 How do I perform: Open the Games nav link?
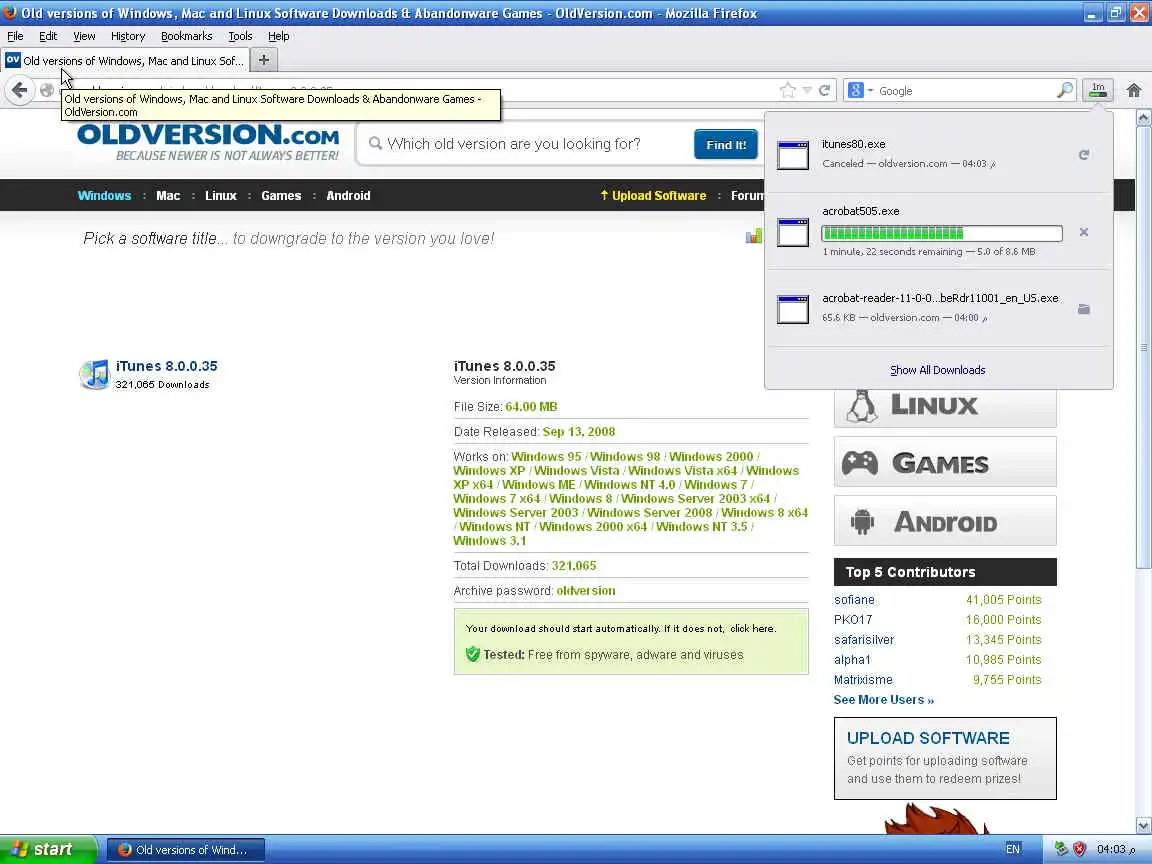coord(281,195)
